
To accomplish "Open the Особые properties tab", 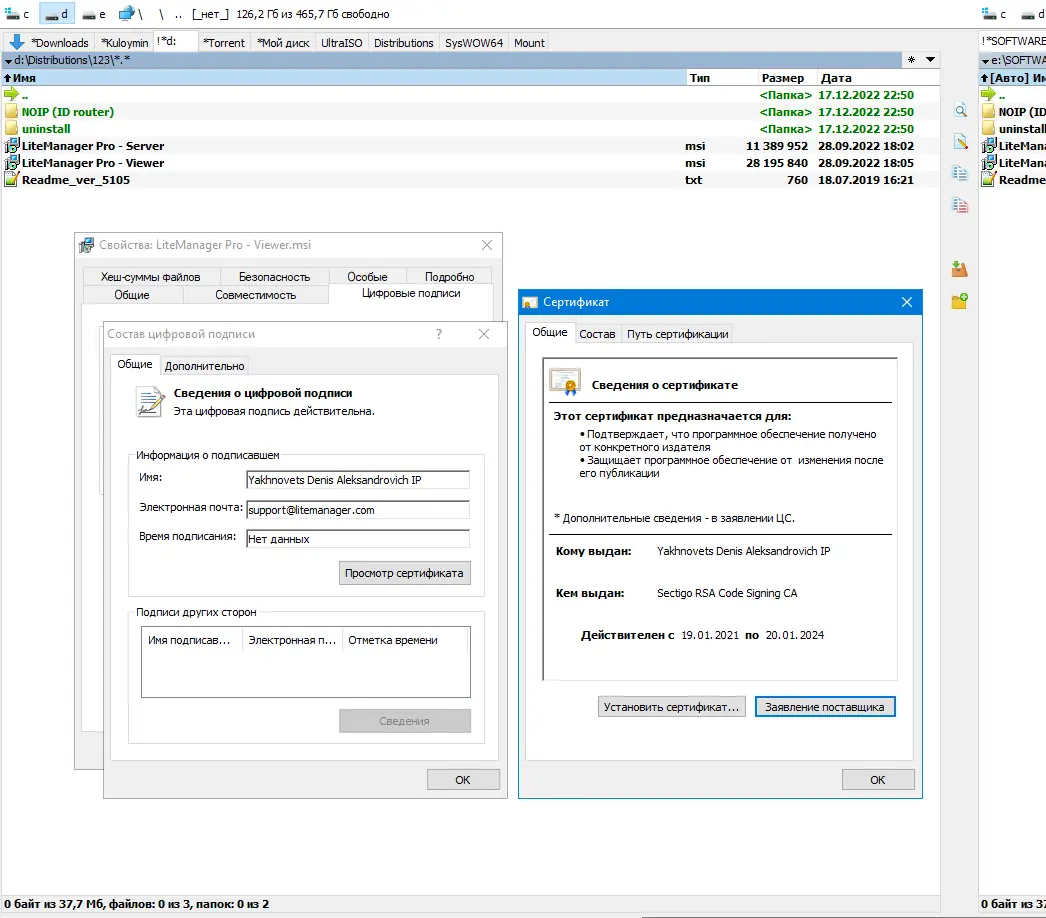I will click(367, 277).
